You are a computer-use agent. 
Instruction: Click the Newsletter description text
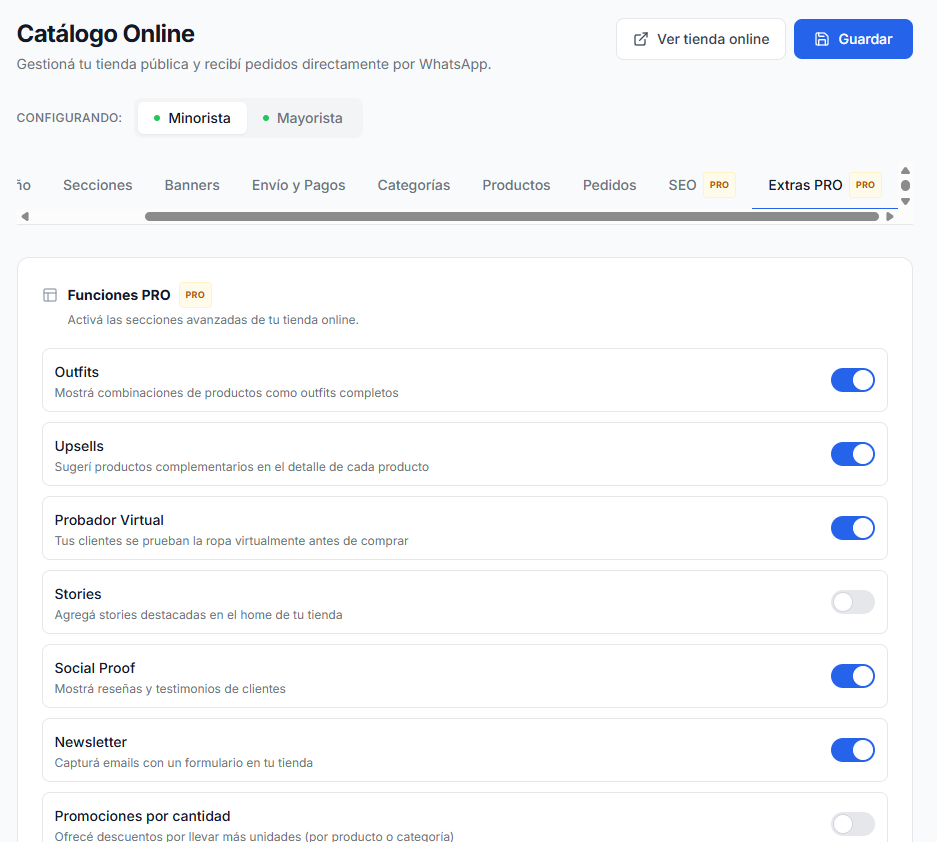pos(183,763)
